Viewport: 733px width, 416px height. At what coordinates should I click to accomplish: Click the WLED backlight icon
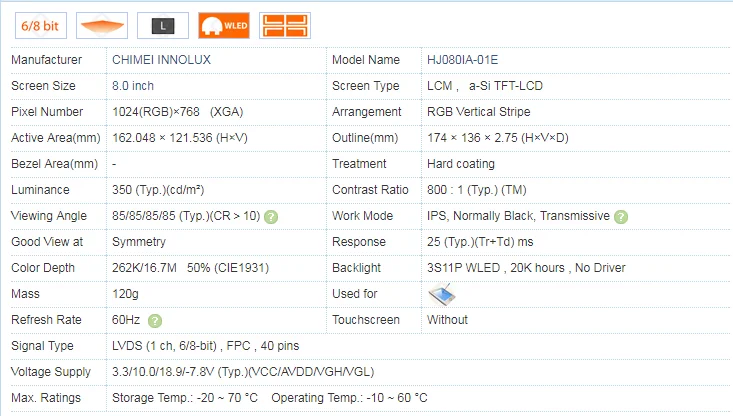tap(224, 25)
